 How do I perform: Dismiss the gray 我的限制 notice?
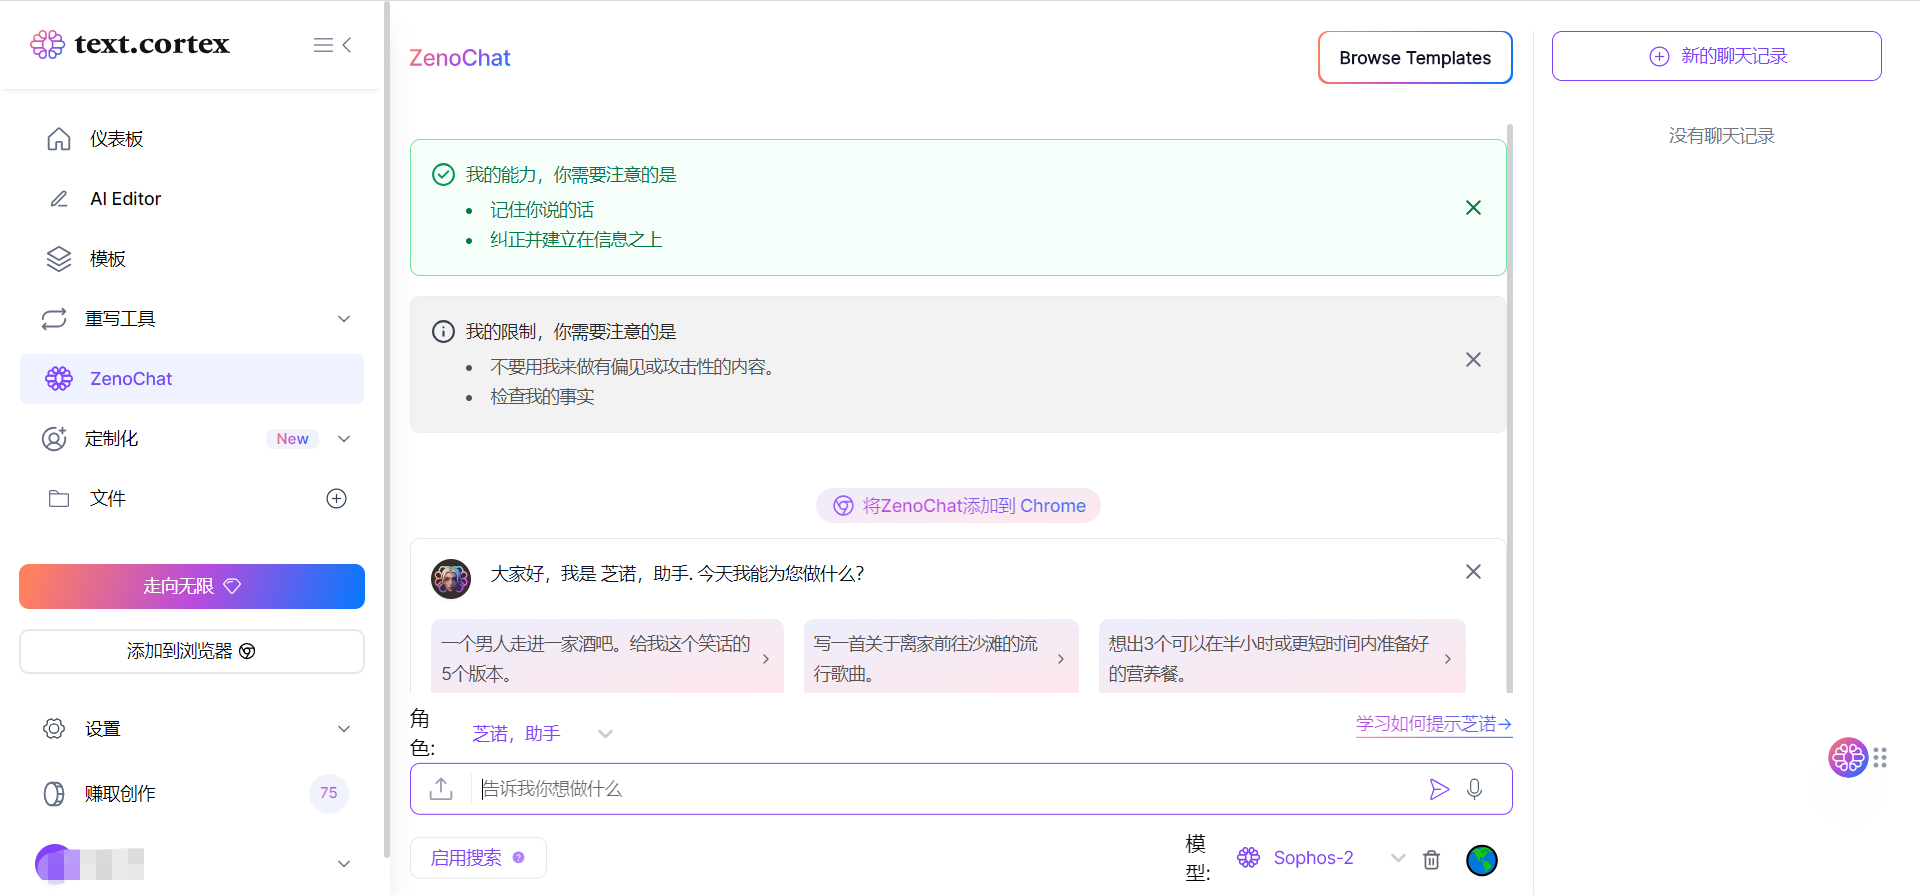(1473, 360)
